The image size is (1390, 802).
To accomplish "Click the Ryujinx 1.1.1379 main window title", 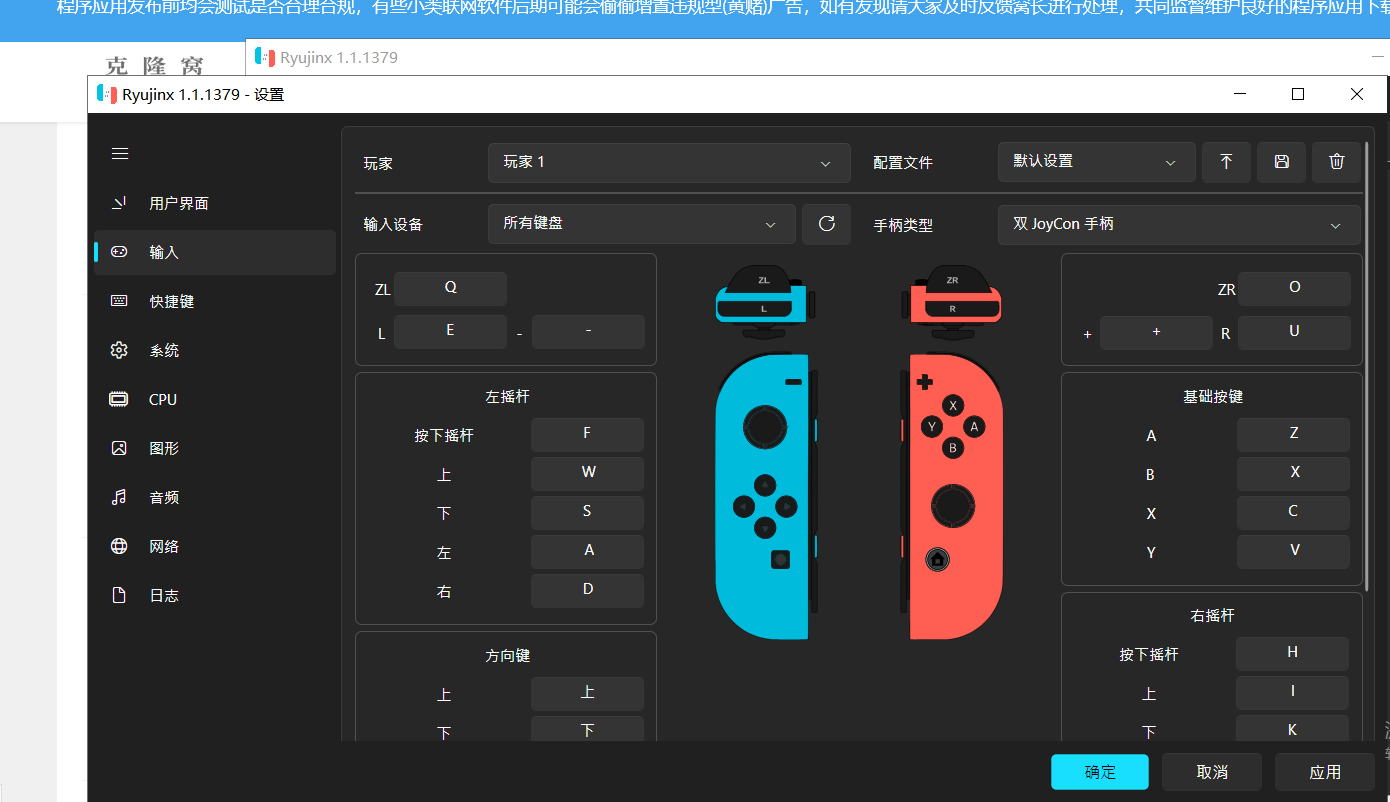I will [339, 57].
